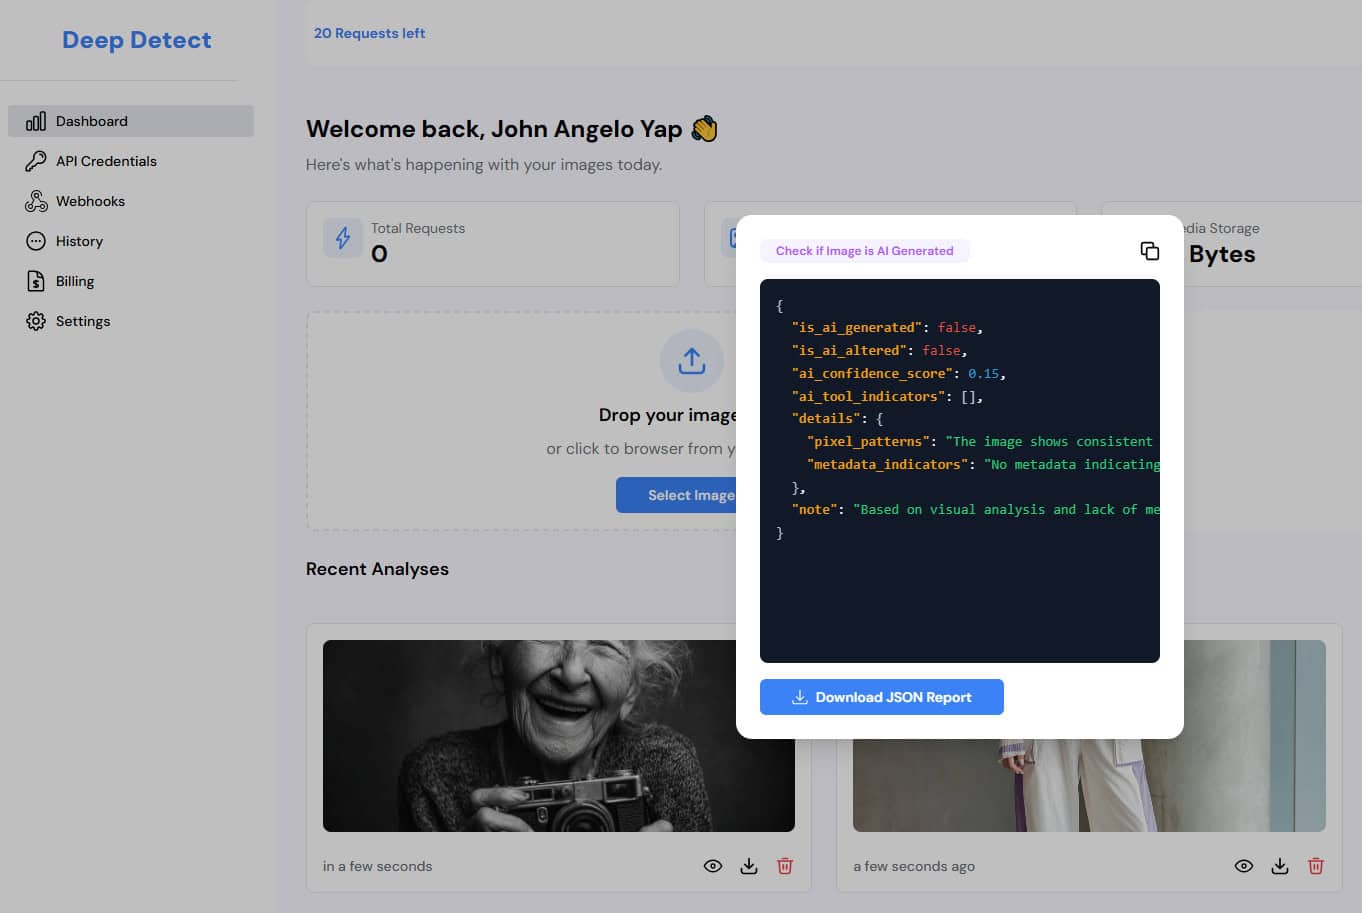The width and height of the screenshot is (1362, 913).
Task: View the old woman photo analysis (eye icon)
Action: [712, 866]
